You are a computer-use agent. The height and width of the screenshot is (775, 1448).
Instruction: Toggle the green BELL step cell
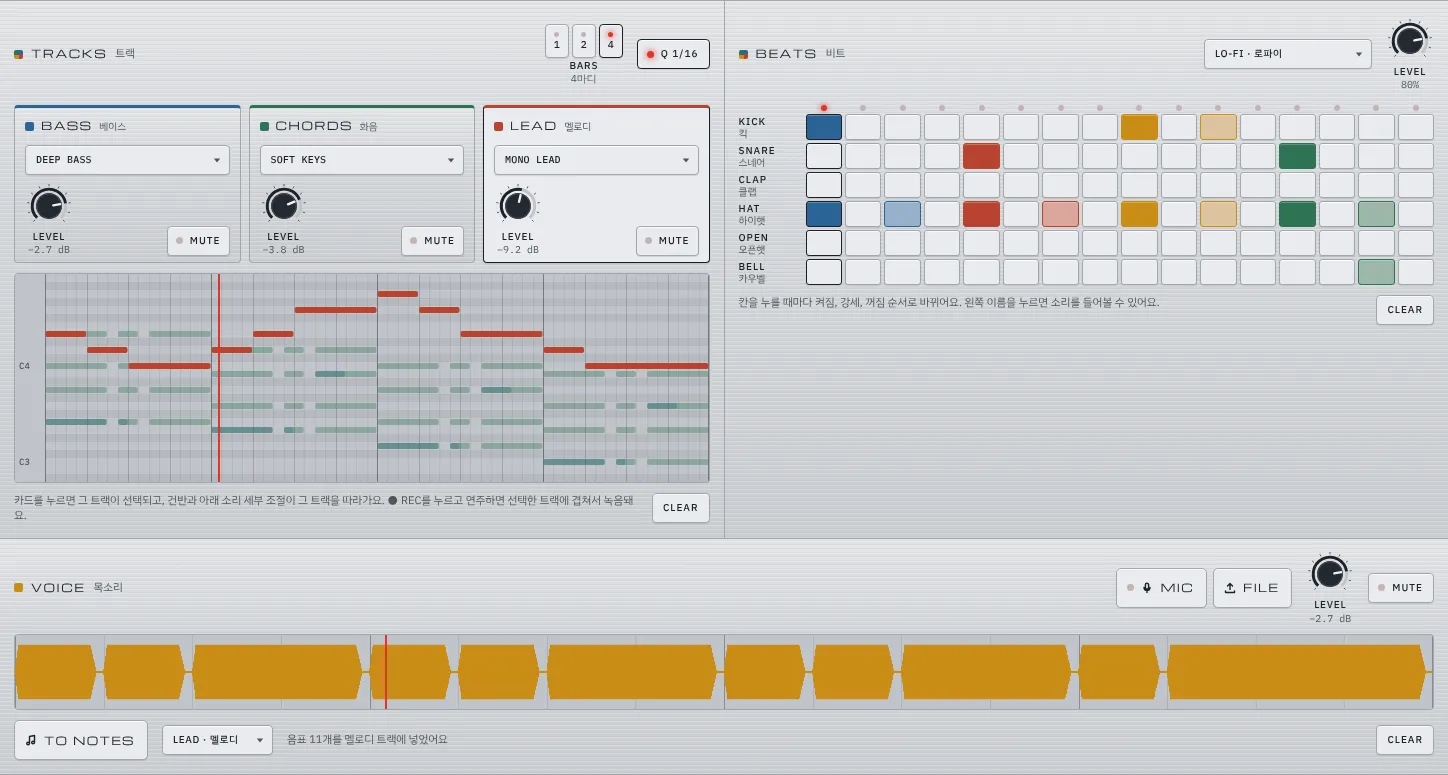pyautogui.click(x=1376, y=272)
